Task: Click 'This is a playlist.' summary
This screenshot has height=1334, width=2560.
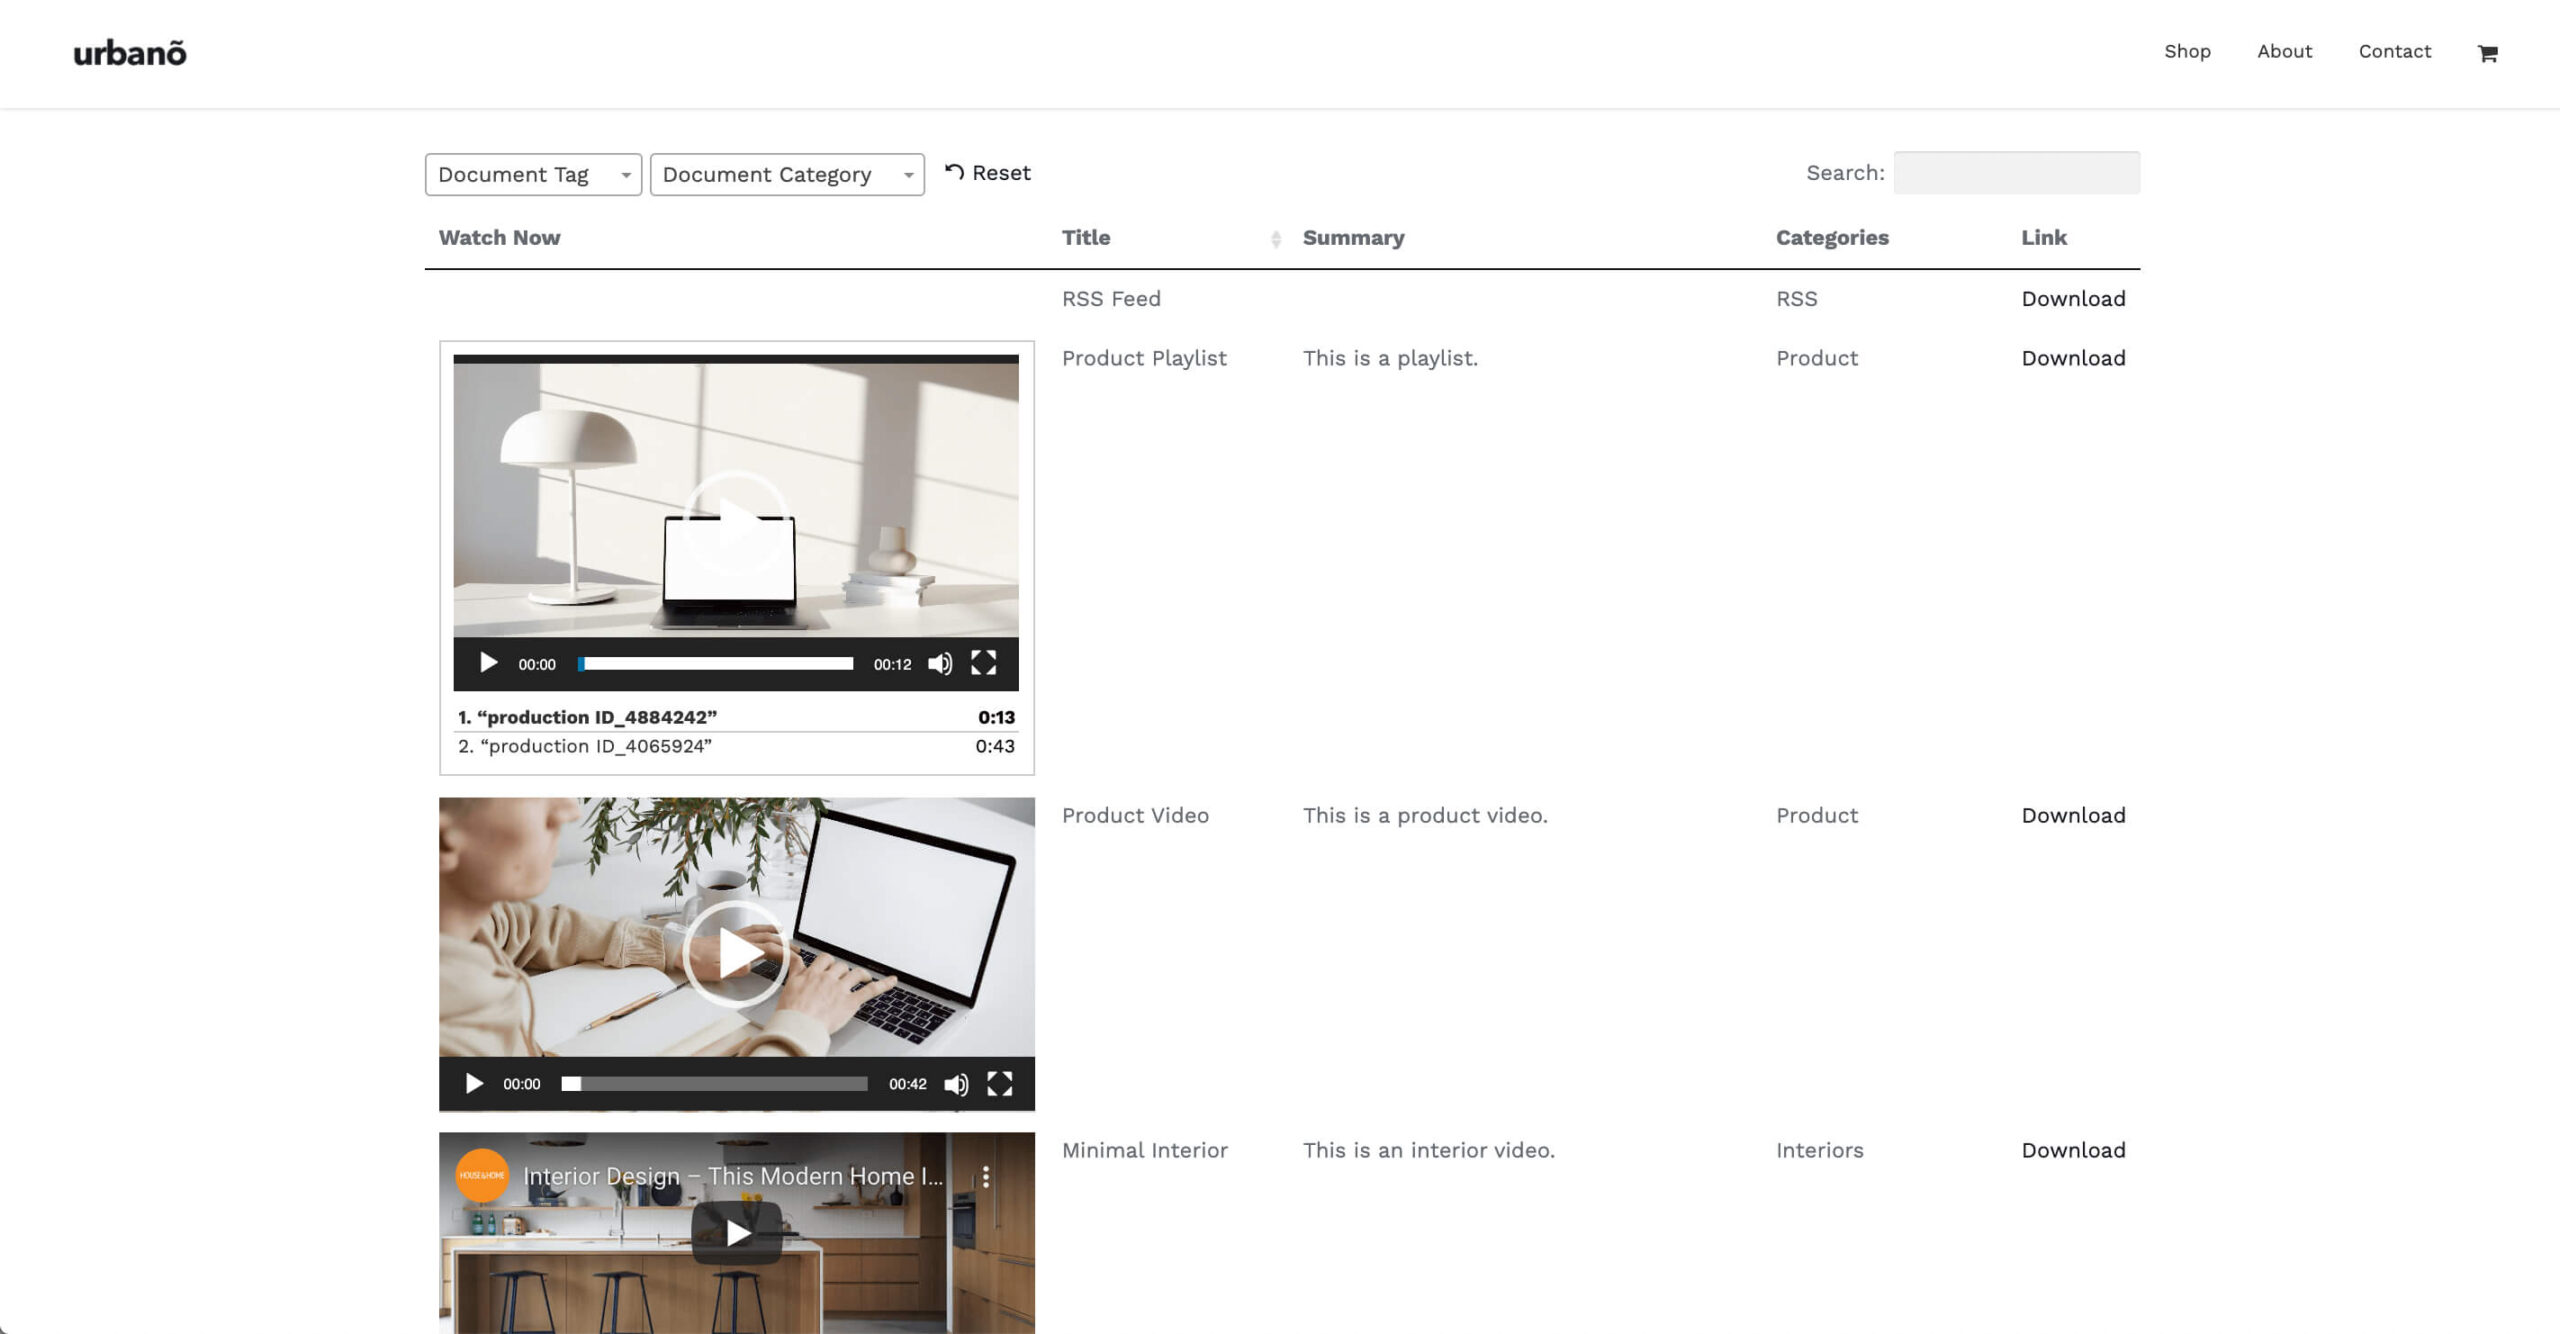Action: pyautogui.click(x=1390, y=358)
